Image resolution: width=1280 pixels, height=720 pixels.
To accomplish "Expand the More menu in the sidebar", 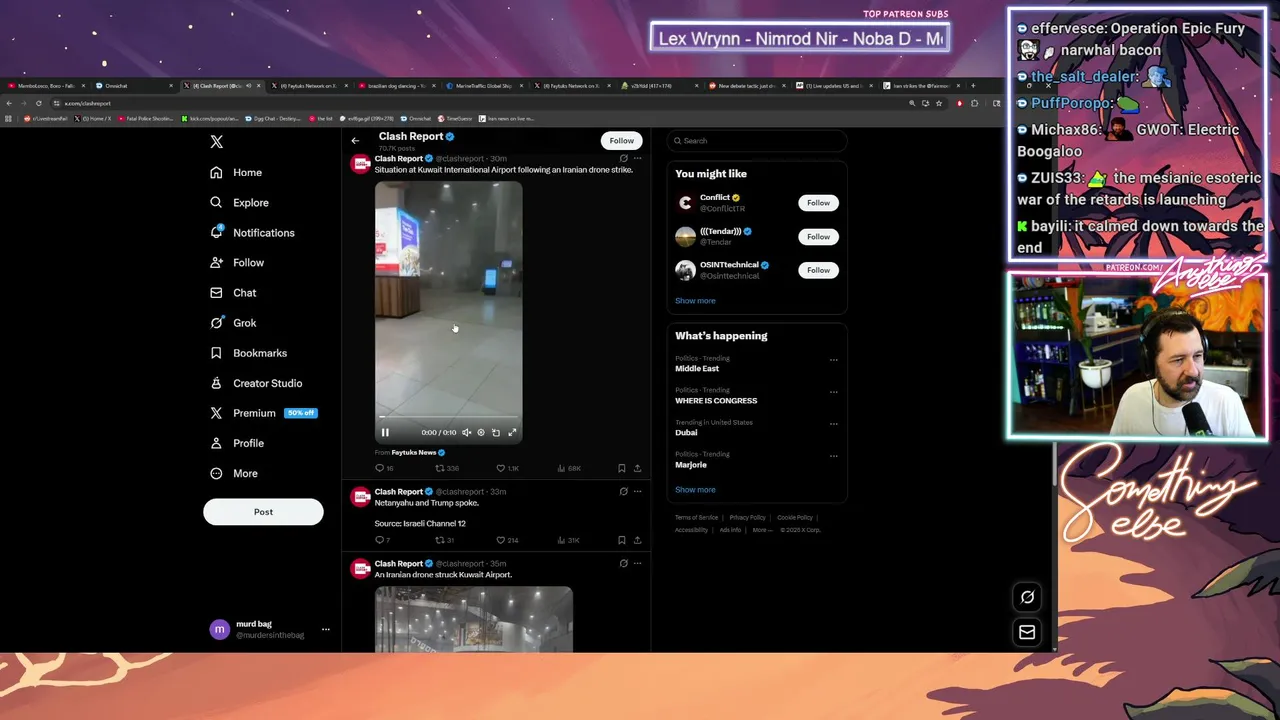I will pyautogui.click(x=234, y=473).
